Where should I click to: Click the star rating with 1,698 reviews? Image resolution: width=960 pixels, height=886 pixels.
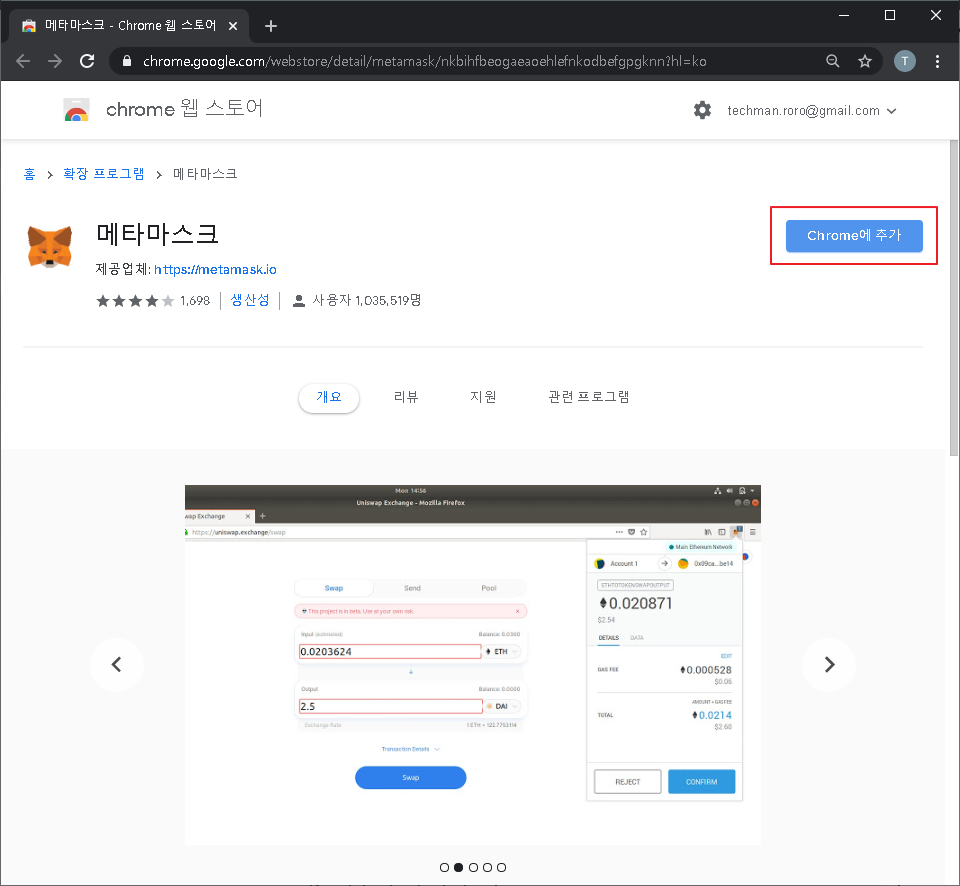(153, 301)
